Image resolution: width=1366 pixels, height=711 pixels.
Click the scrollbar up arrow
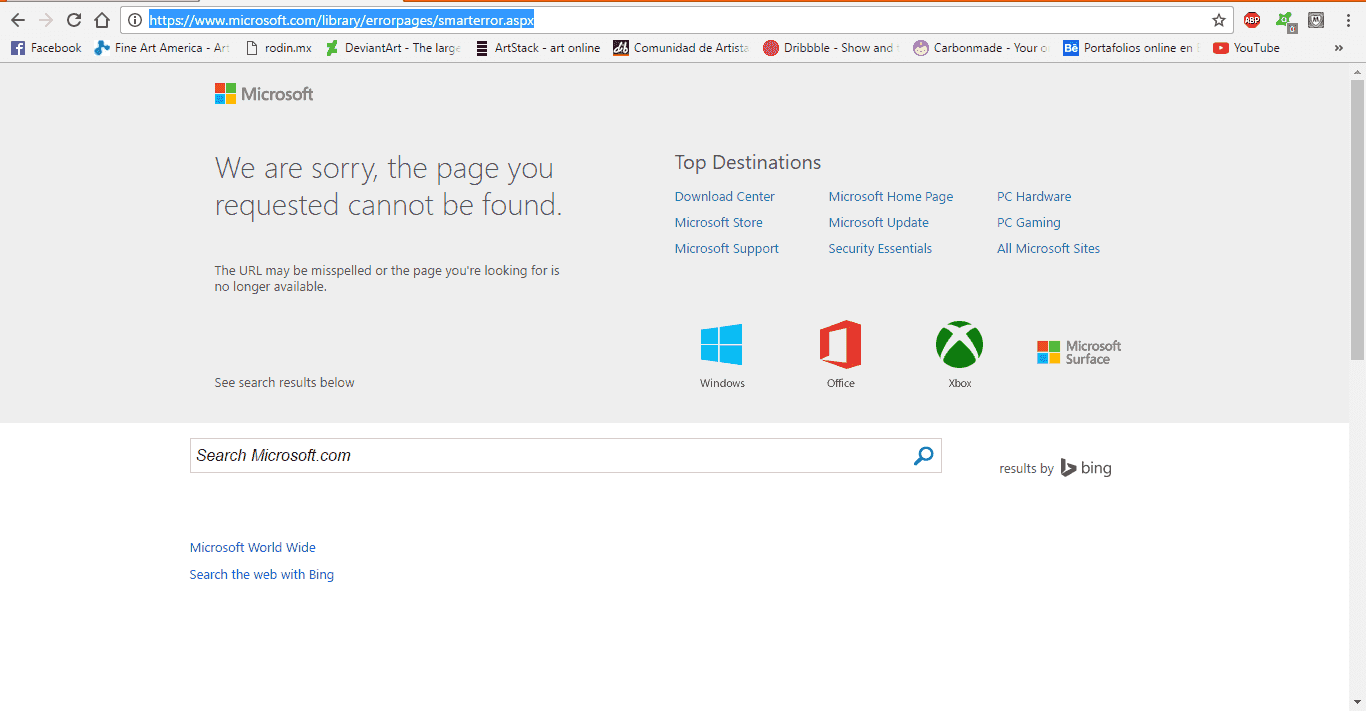[x=1357, y=71]
